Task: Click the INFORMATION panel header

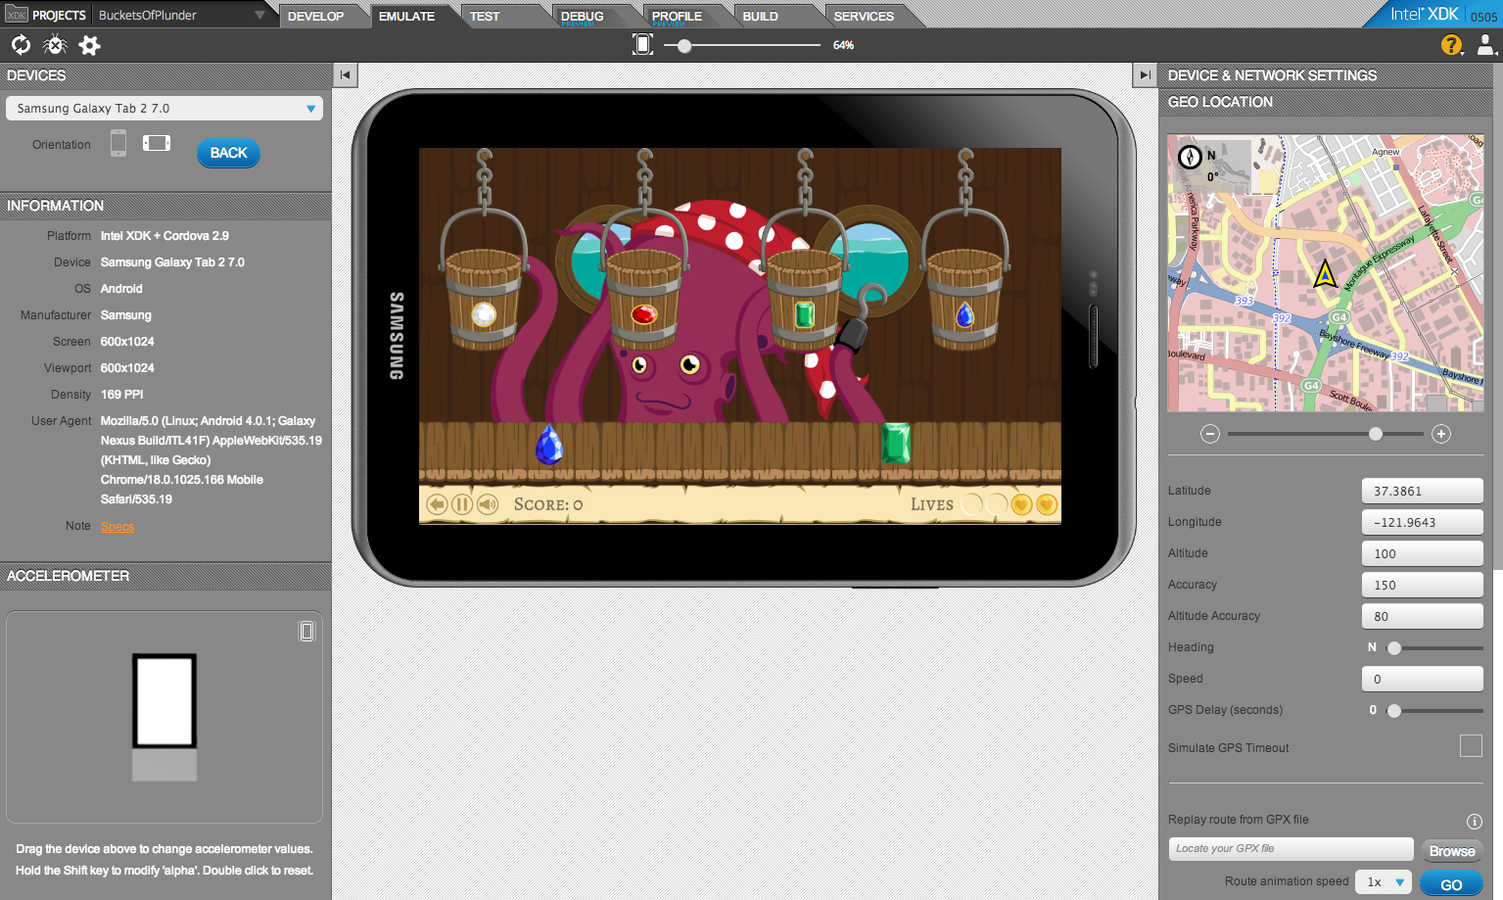Action: click(x=165, y=206)
